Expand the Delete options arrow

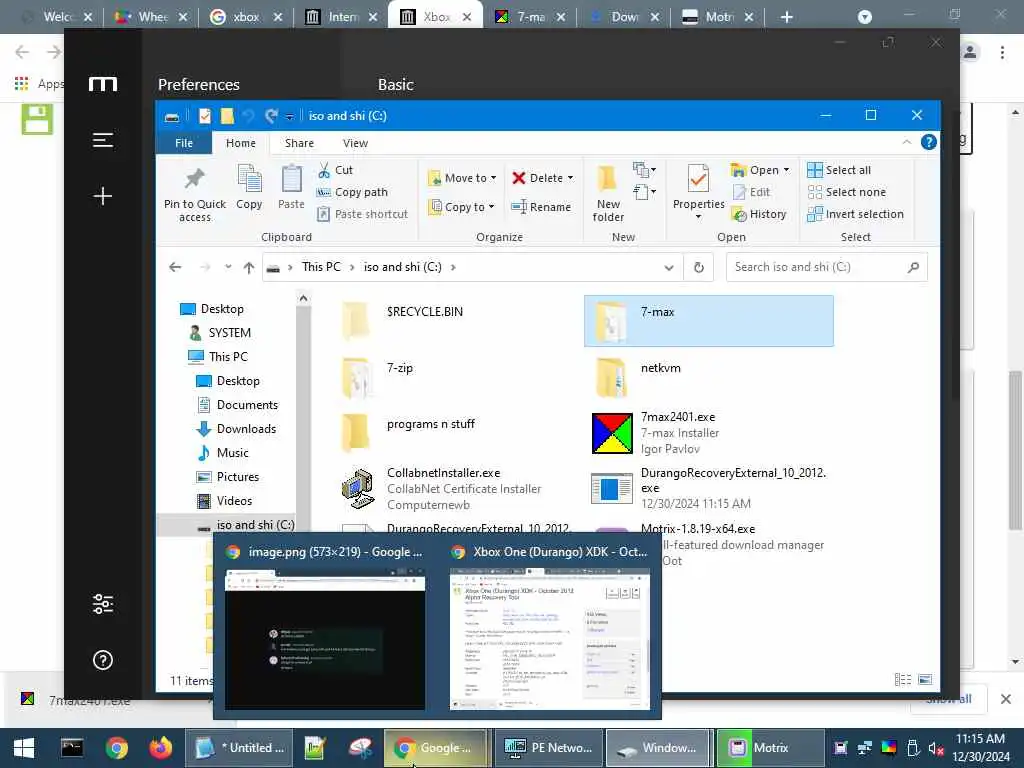click(571, 178)
